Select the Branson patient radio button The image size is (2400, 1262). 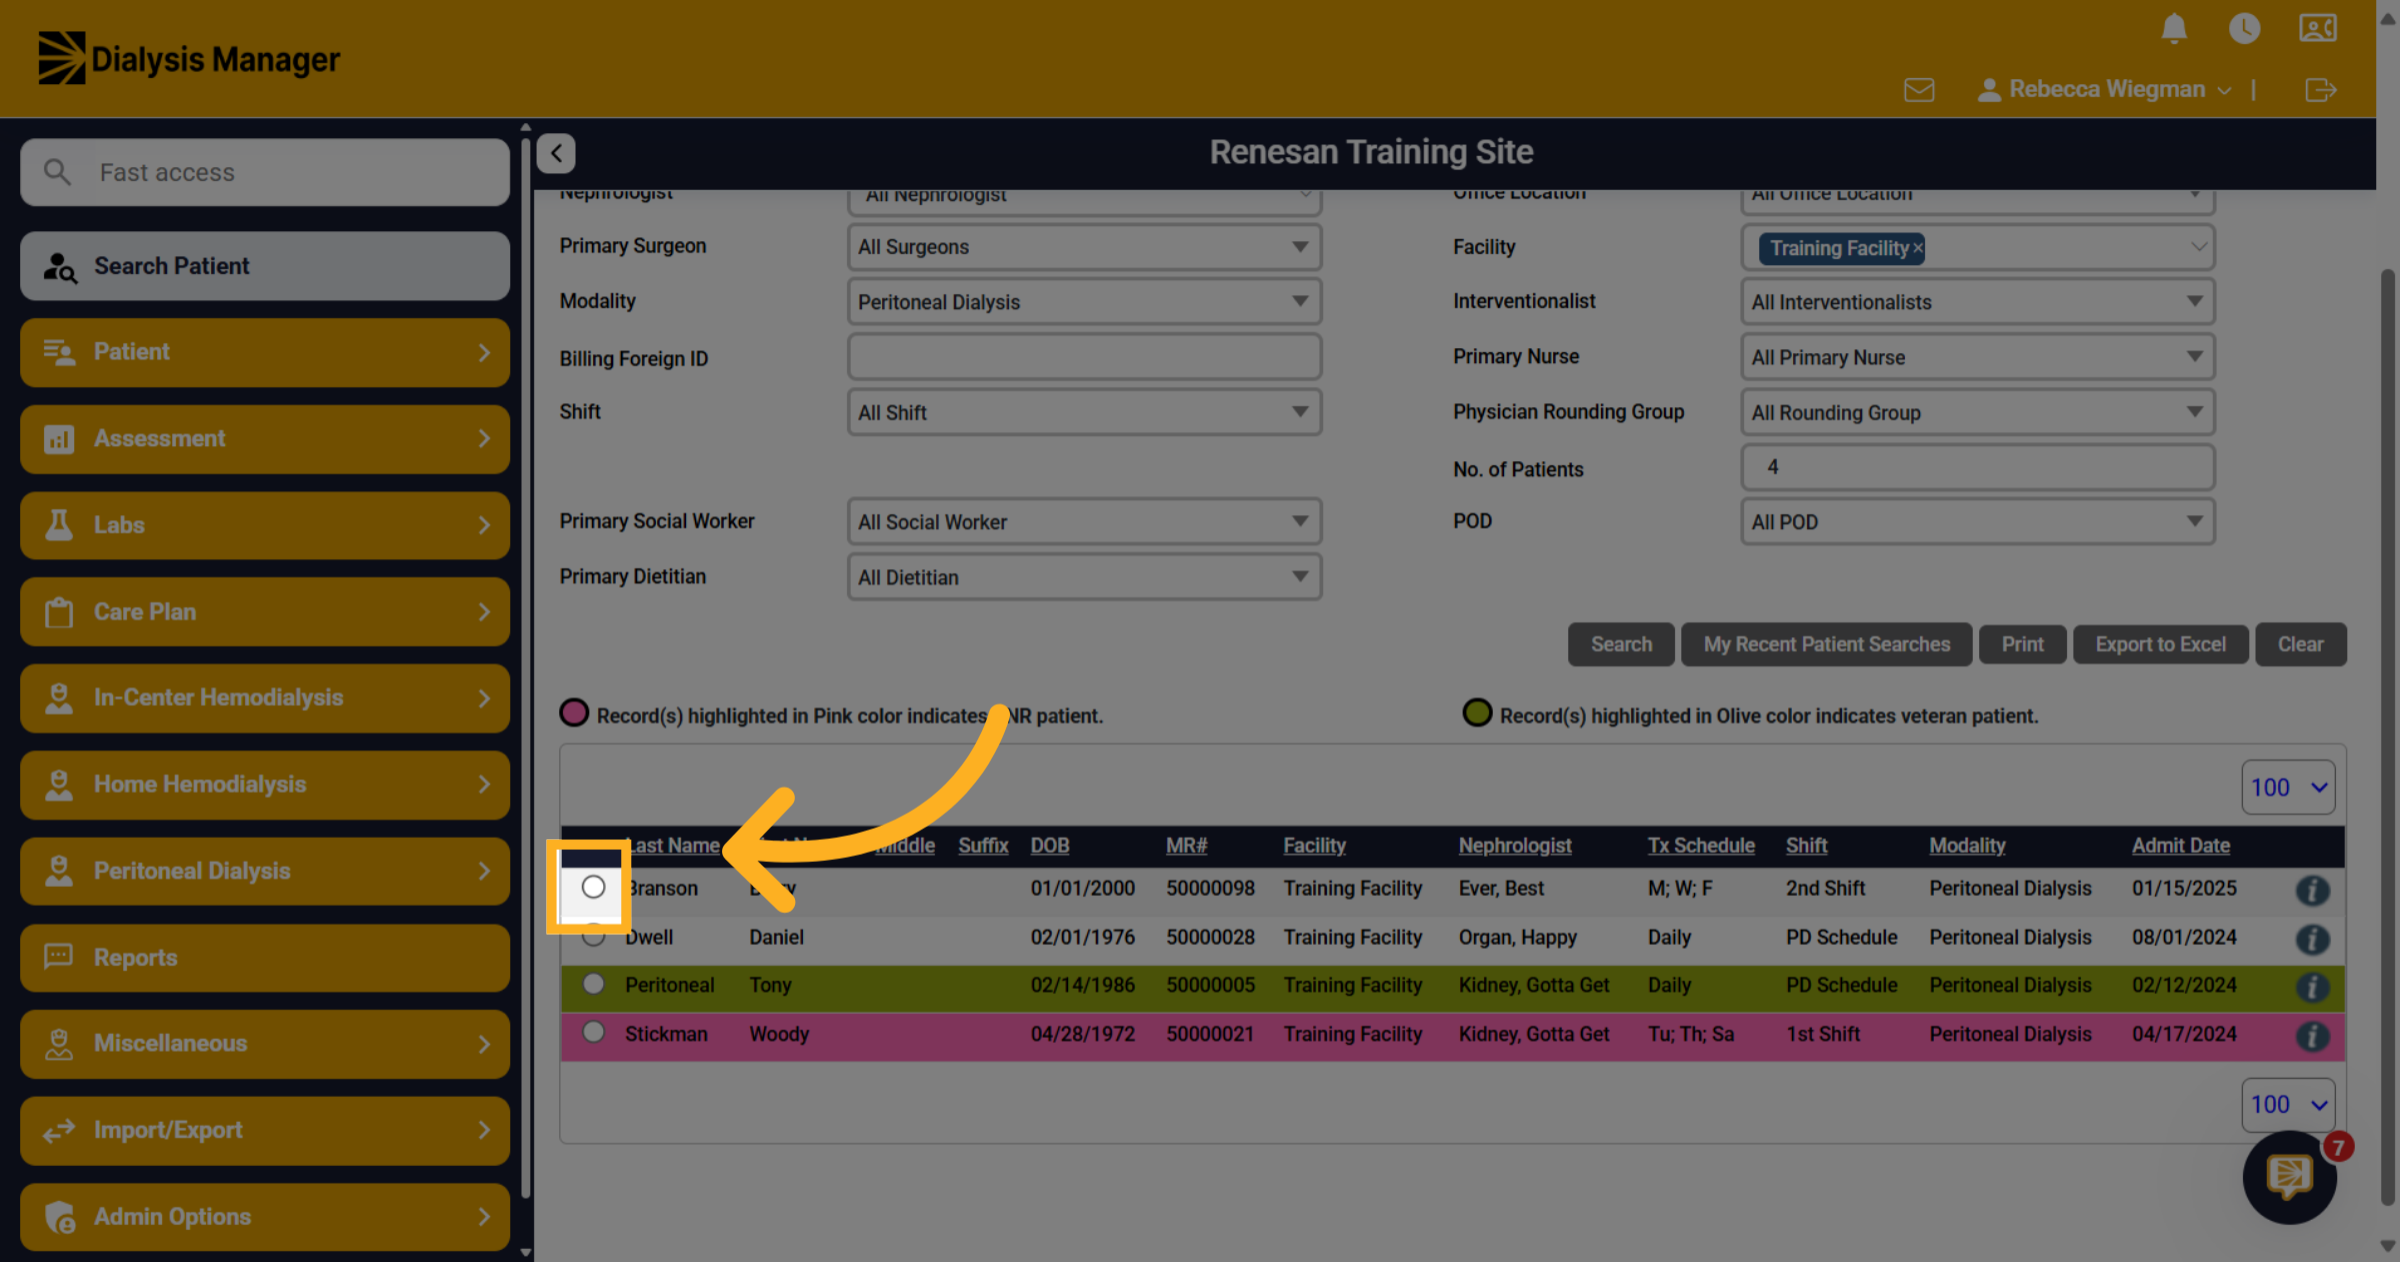tap(593, 887)
